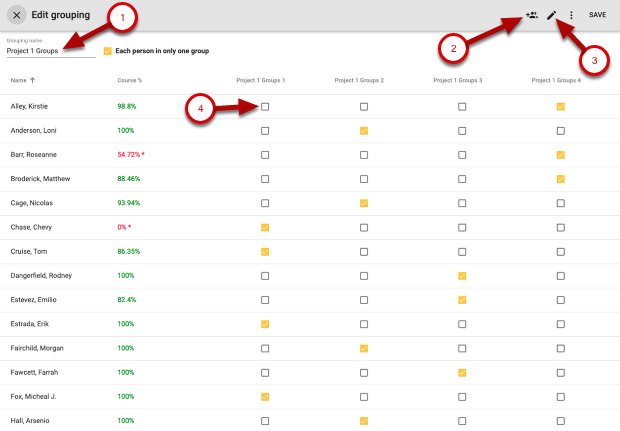This screenshot has height=431, width=620.
Task: Uncheck Groups 3 box for Dangerfield, Rodney
Action: pos(462,275)
